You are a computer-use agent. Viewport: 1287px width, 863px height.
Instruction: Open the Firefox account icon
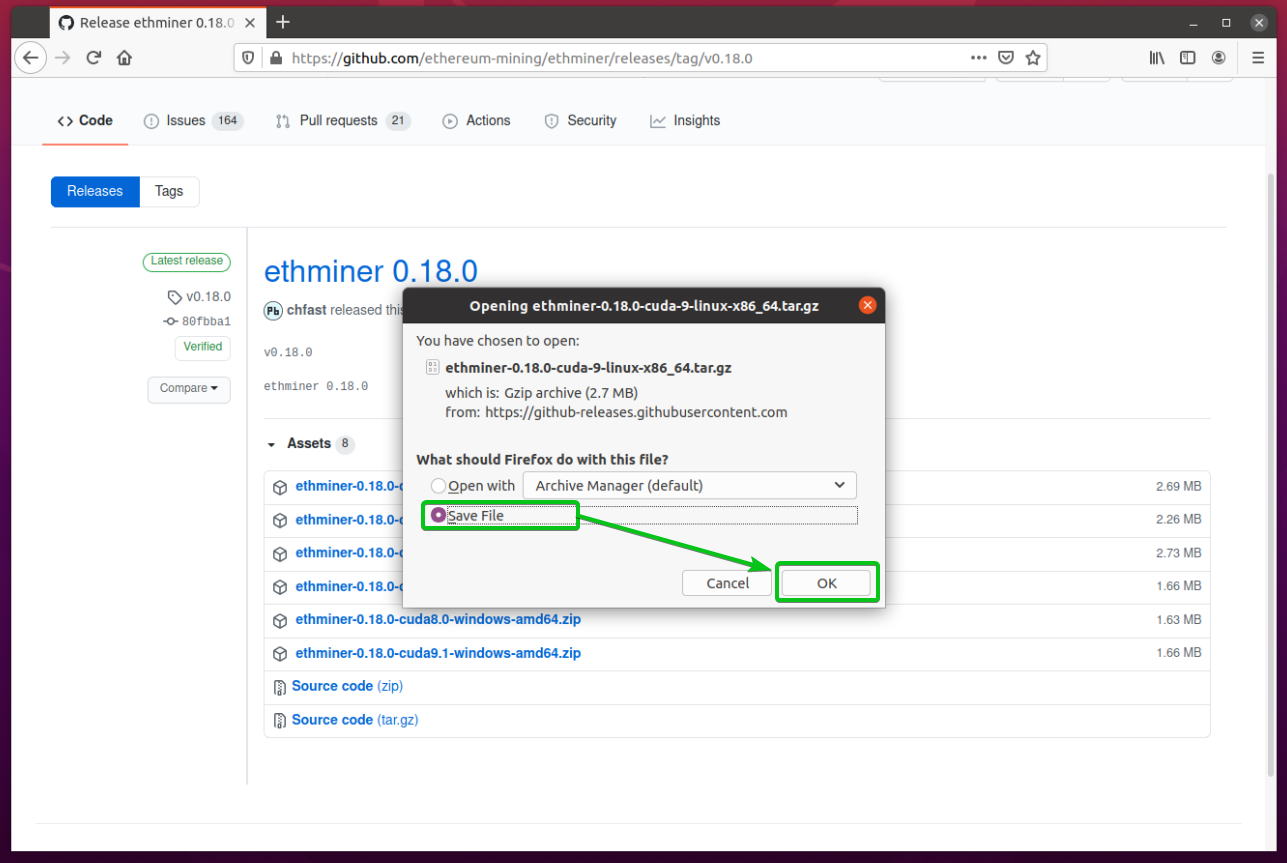(x=1219, y=58)
